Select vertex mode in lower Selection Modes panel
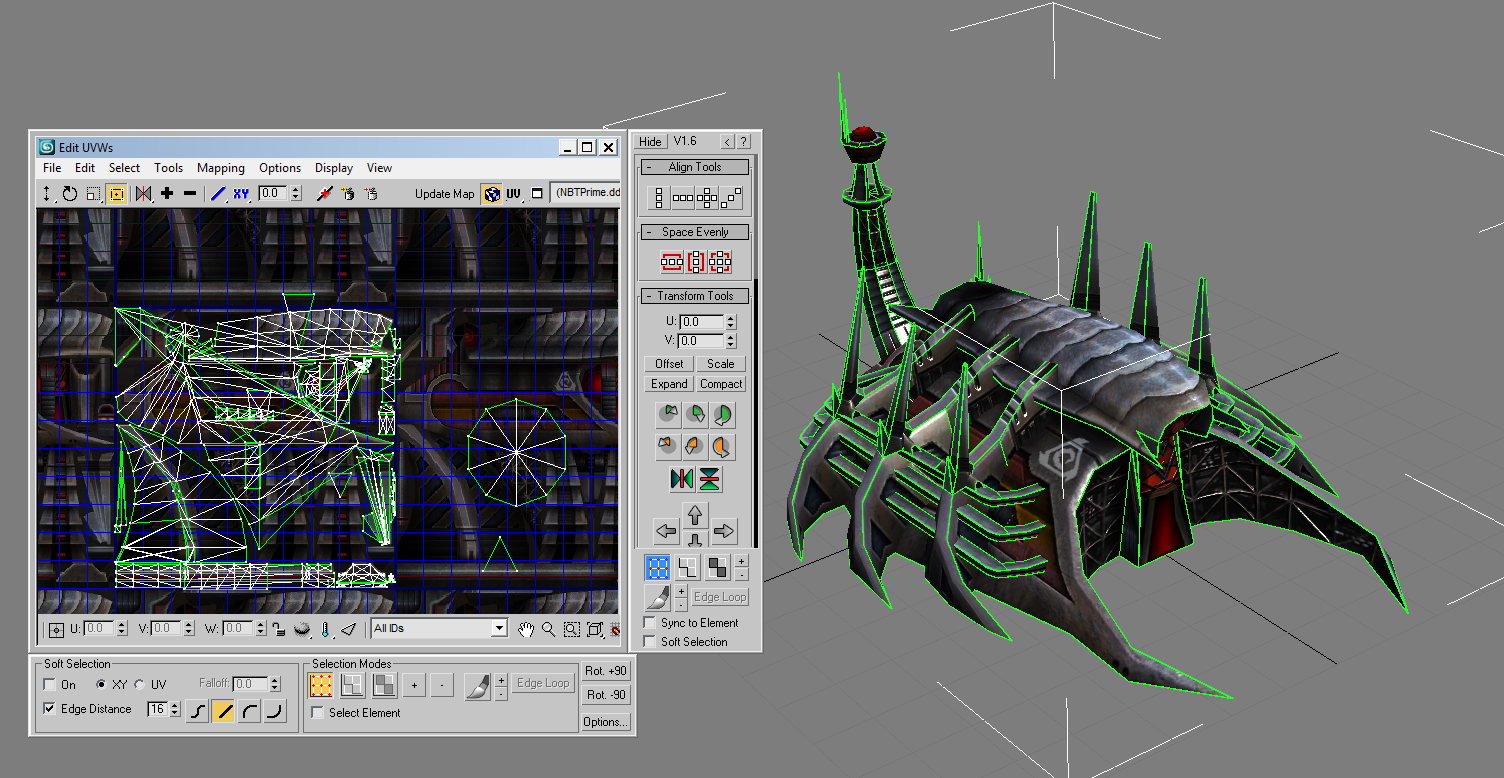Screen dimensions: 1504x778 click(321, 685)
